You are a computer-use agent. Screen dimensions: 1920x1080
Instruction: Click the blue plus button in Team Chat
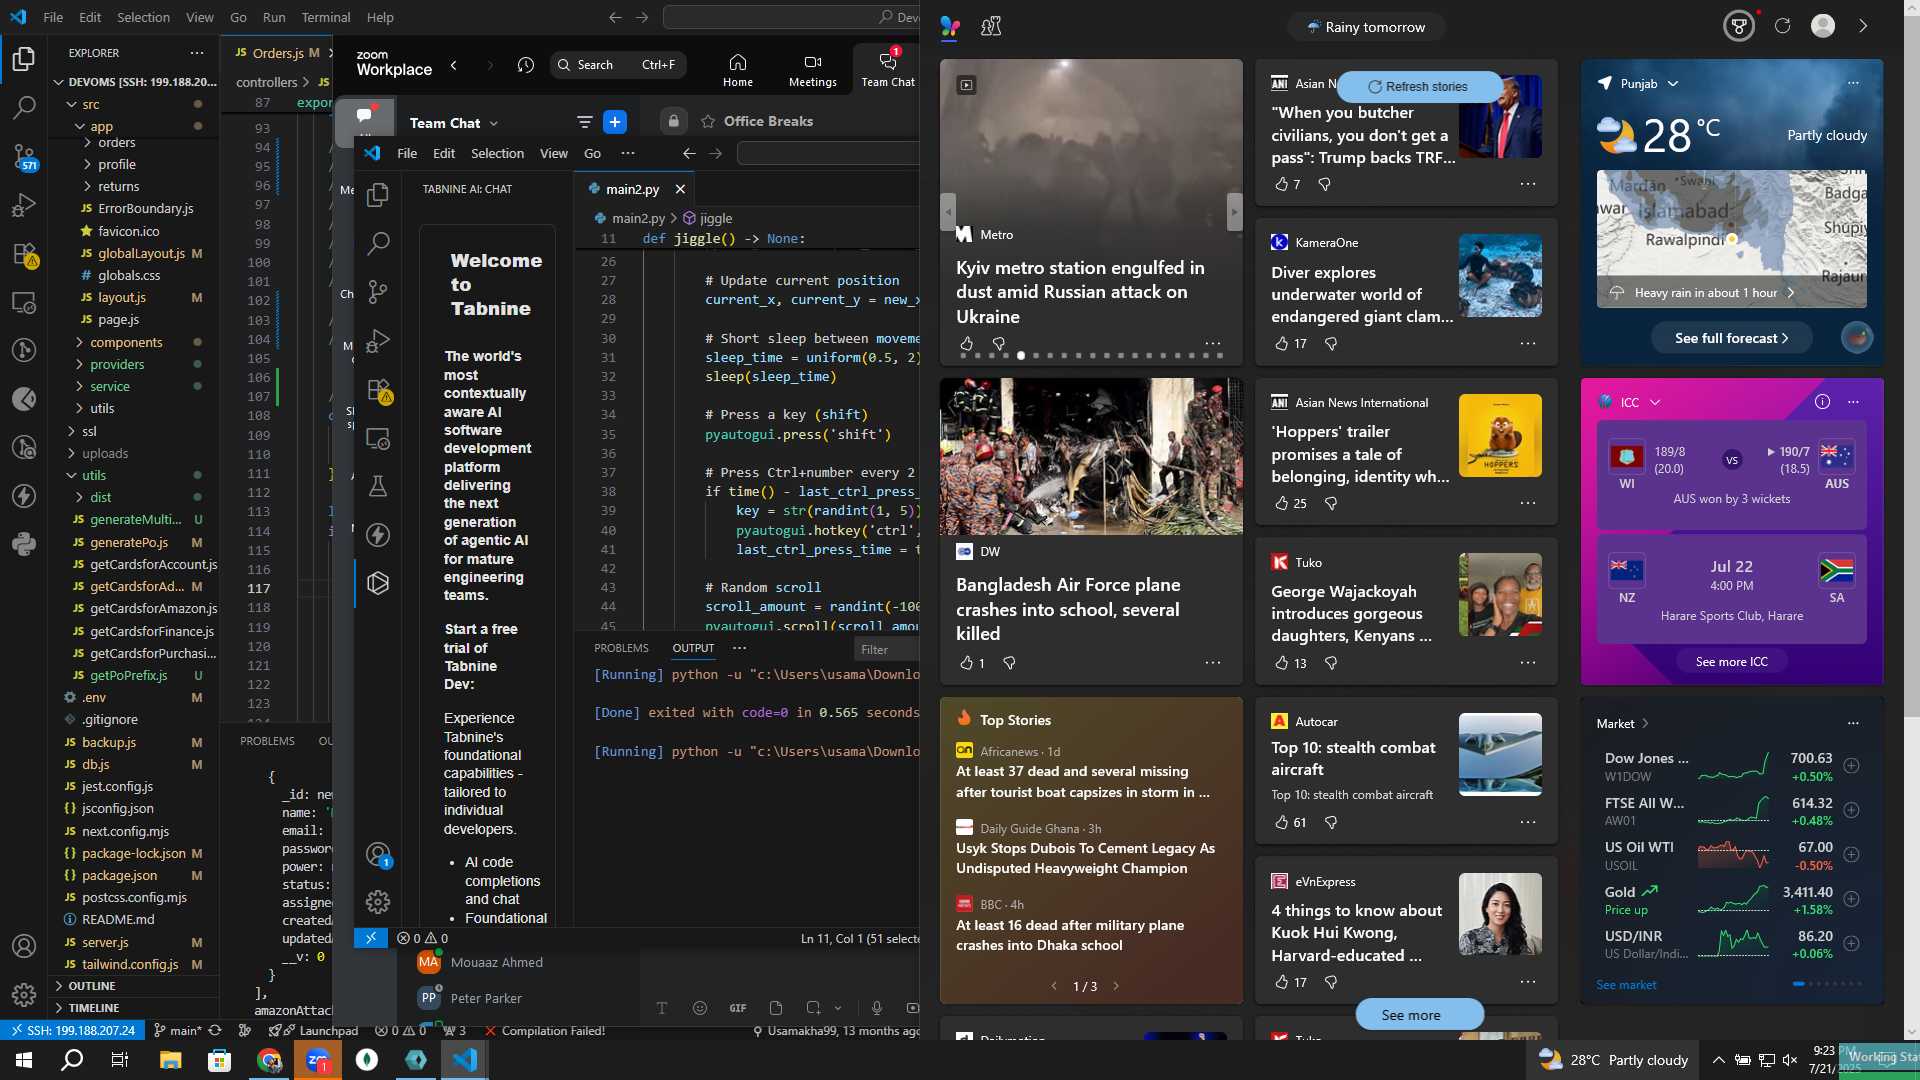615,122
